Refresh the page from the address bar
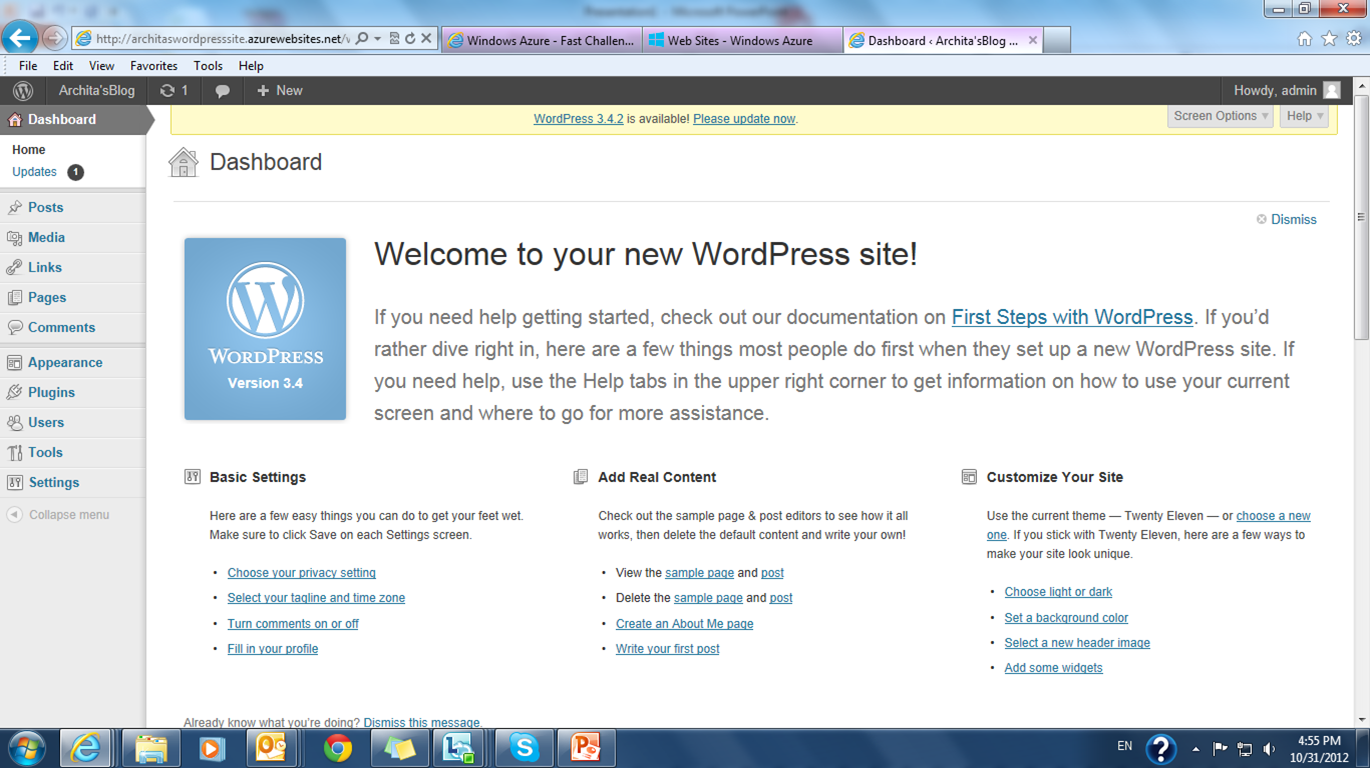Screen dimensions: 1370x768 pos(410,39)
